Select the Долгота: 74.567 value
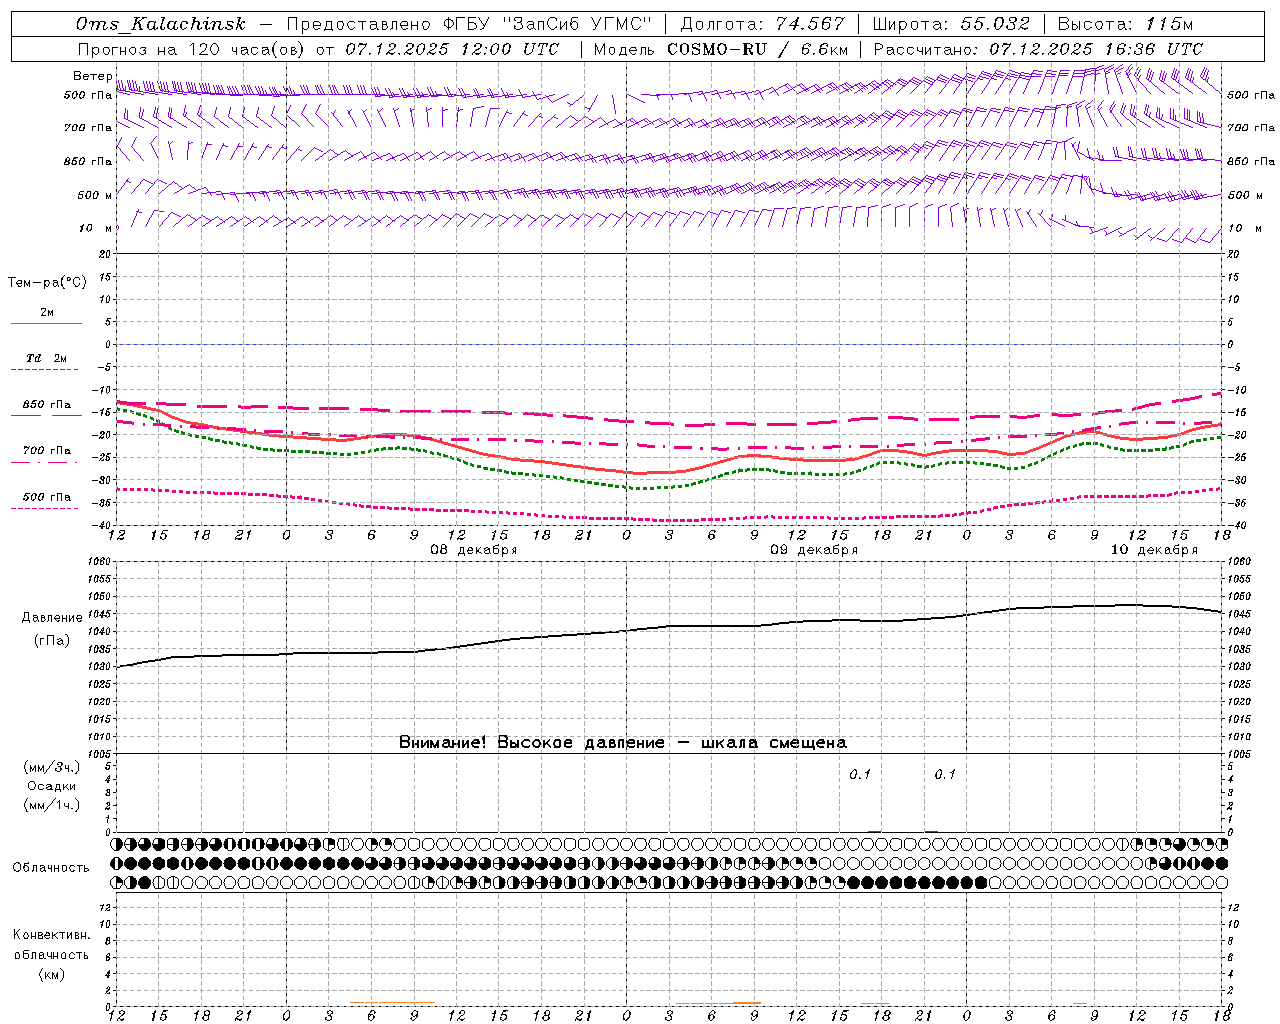 tap(762, 24)
